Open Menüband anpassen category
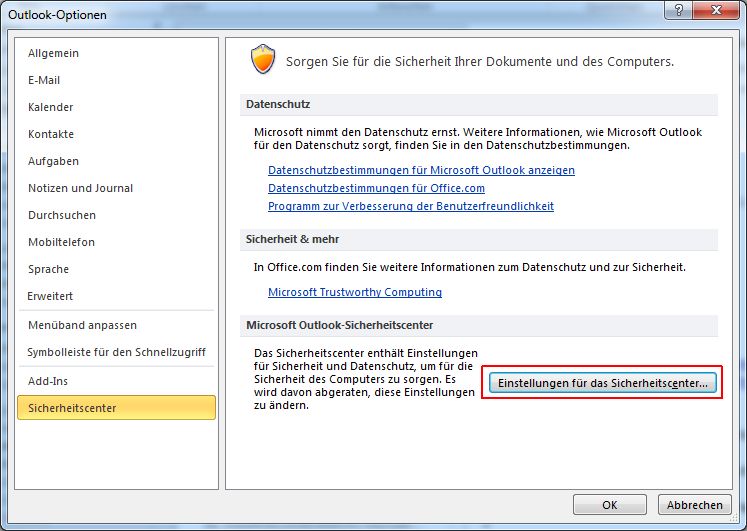 click(x=82, y=325)
